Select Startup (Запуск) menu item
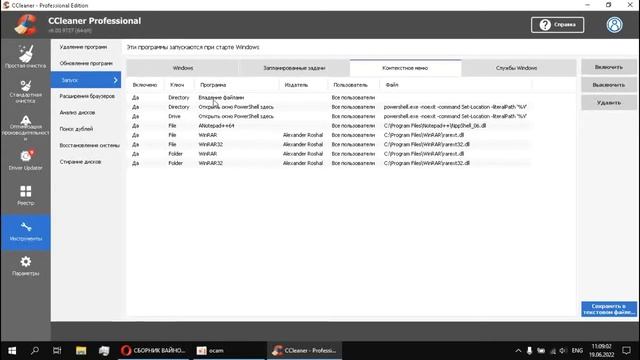The height and width of the screenshot is (360, 640). (x=86, y=80)
